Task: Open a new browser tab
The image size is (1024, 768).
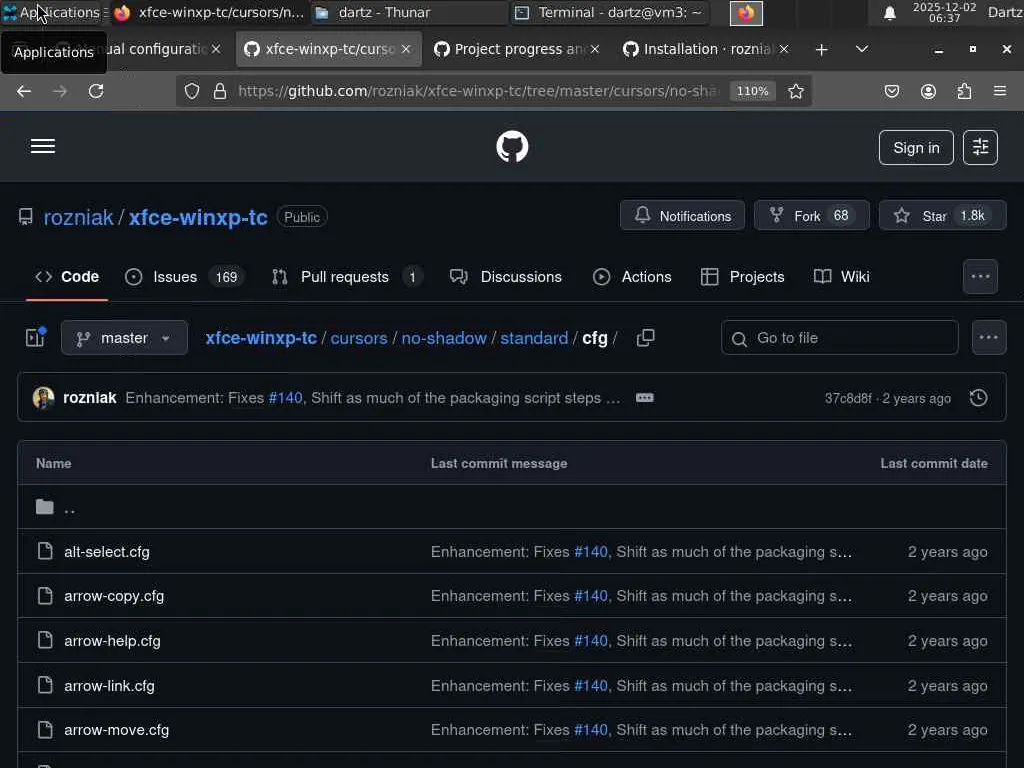Action: click(822, 49)
